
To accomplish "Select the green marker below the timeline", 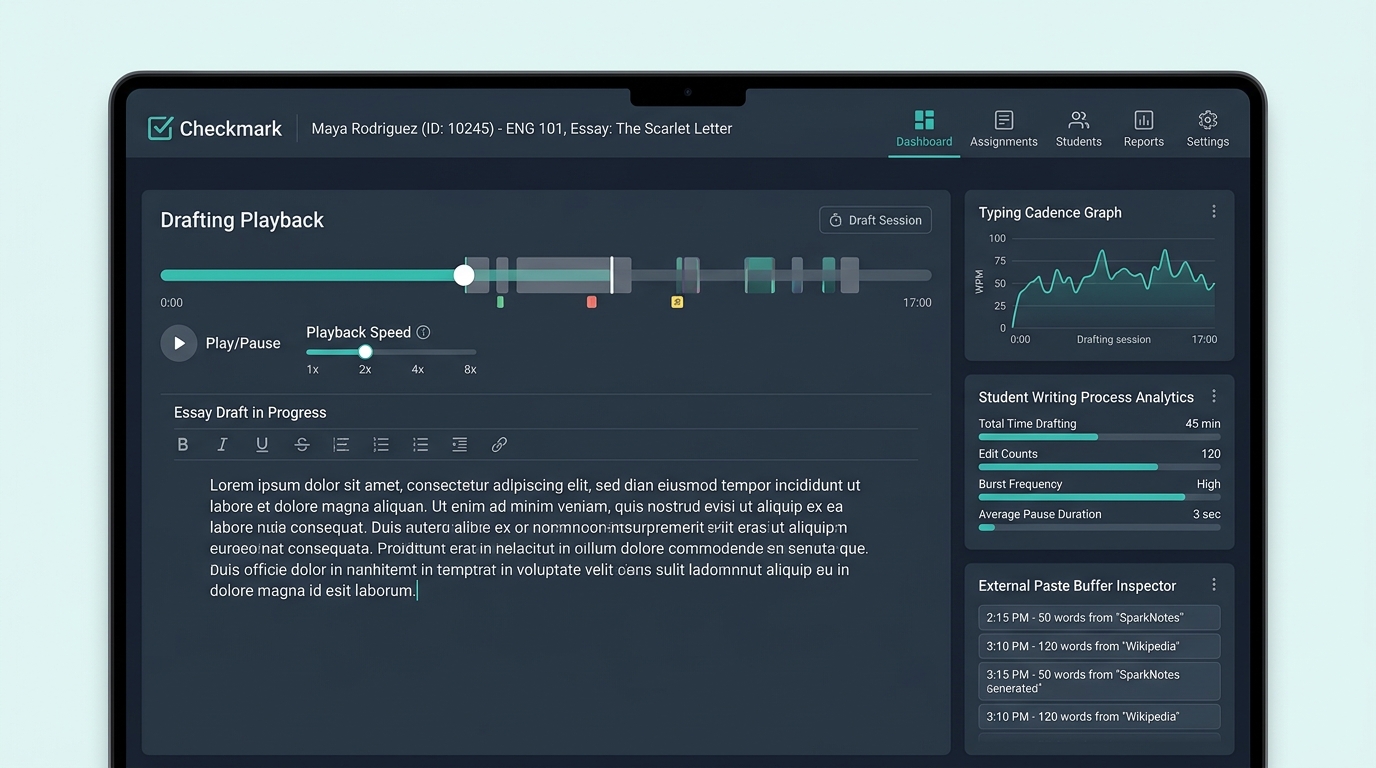I will (x=500, y=302).
